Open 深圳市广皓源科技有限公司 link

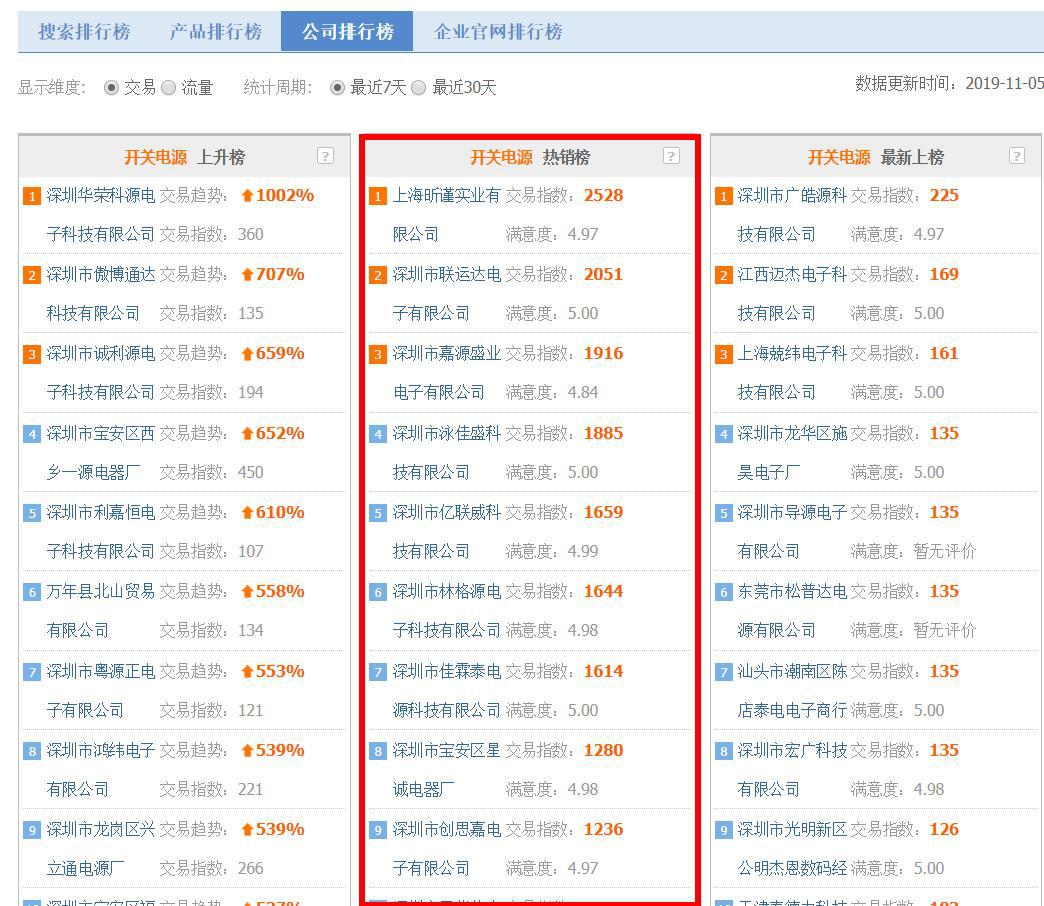[x=792, y=214]
